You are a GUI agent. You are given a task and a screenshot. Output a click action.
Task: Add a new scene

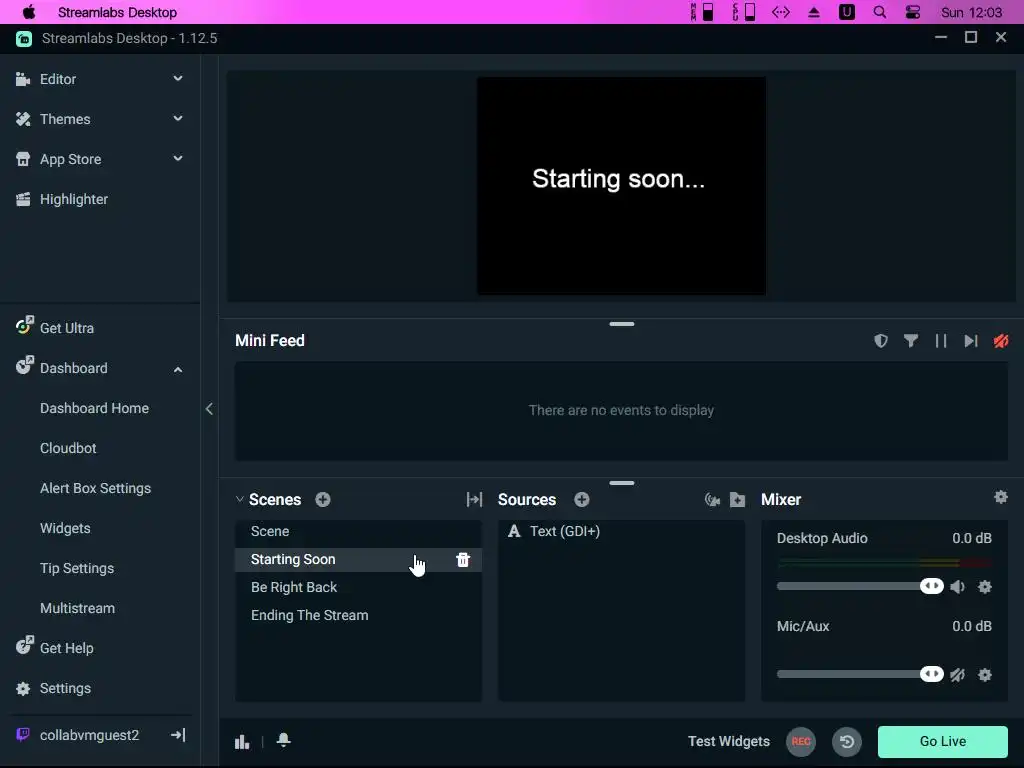[323, 500]
